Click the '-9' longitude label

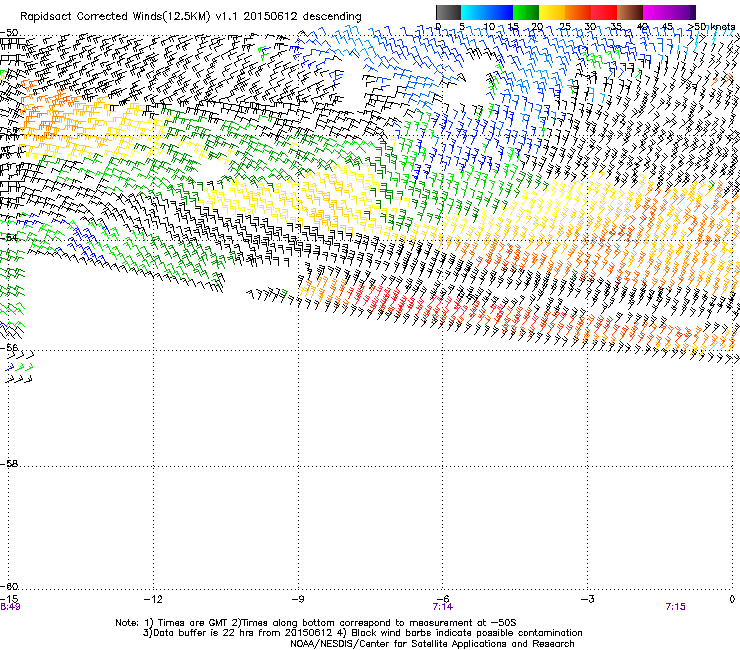[x=298, y=599]
